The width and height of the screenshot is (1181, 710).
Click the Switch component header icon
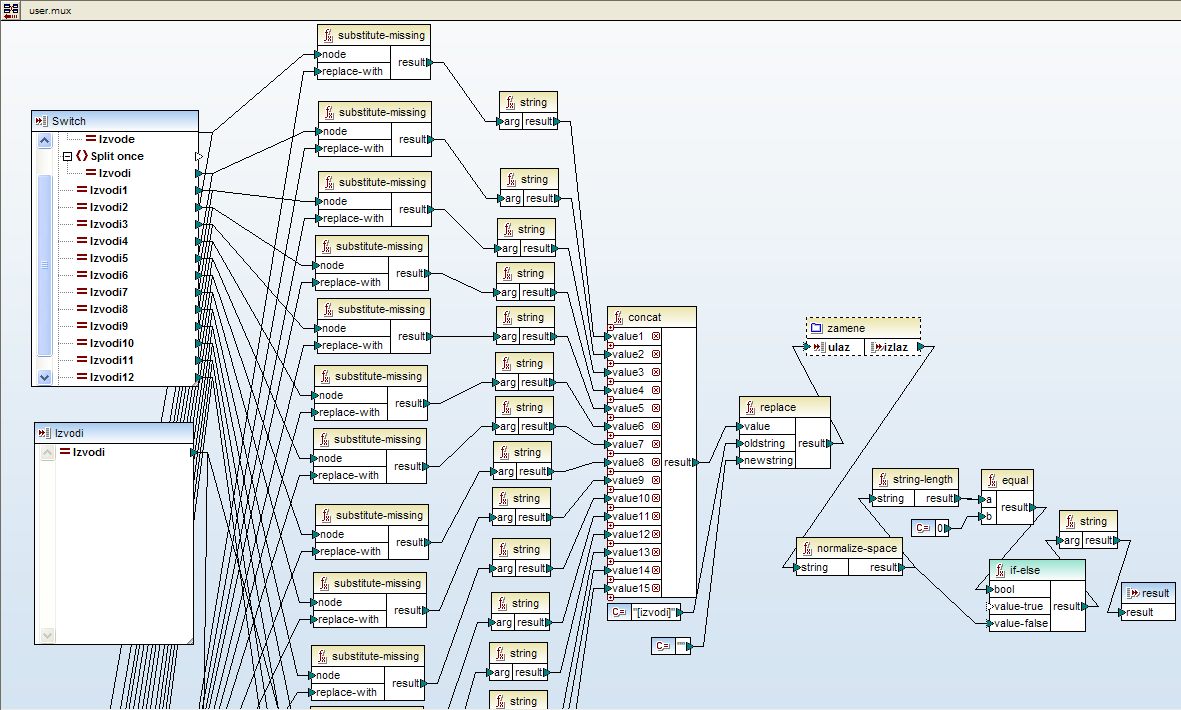pos(41,120)
